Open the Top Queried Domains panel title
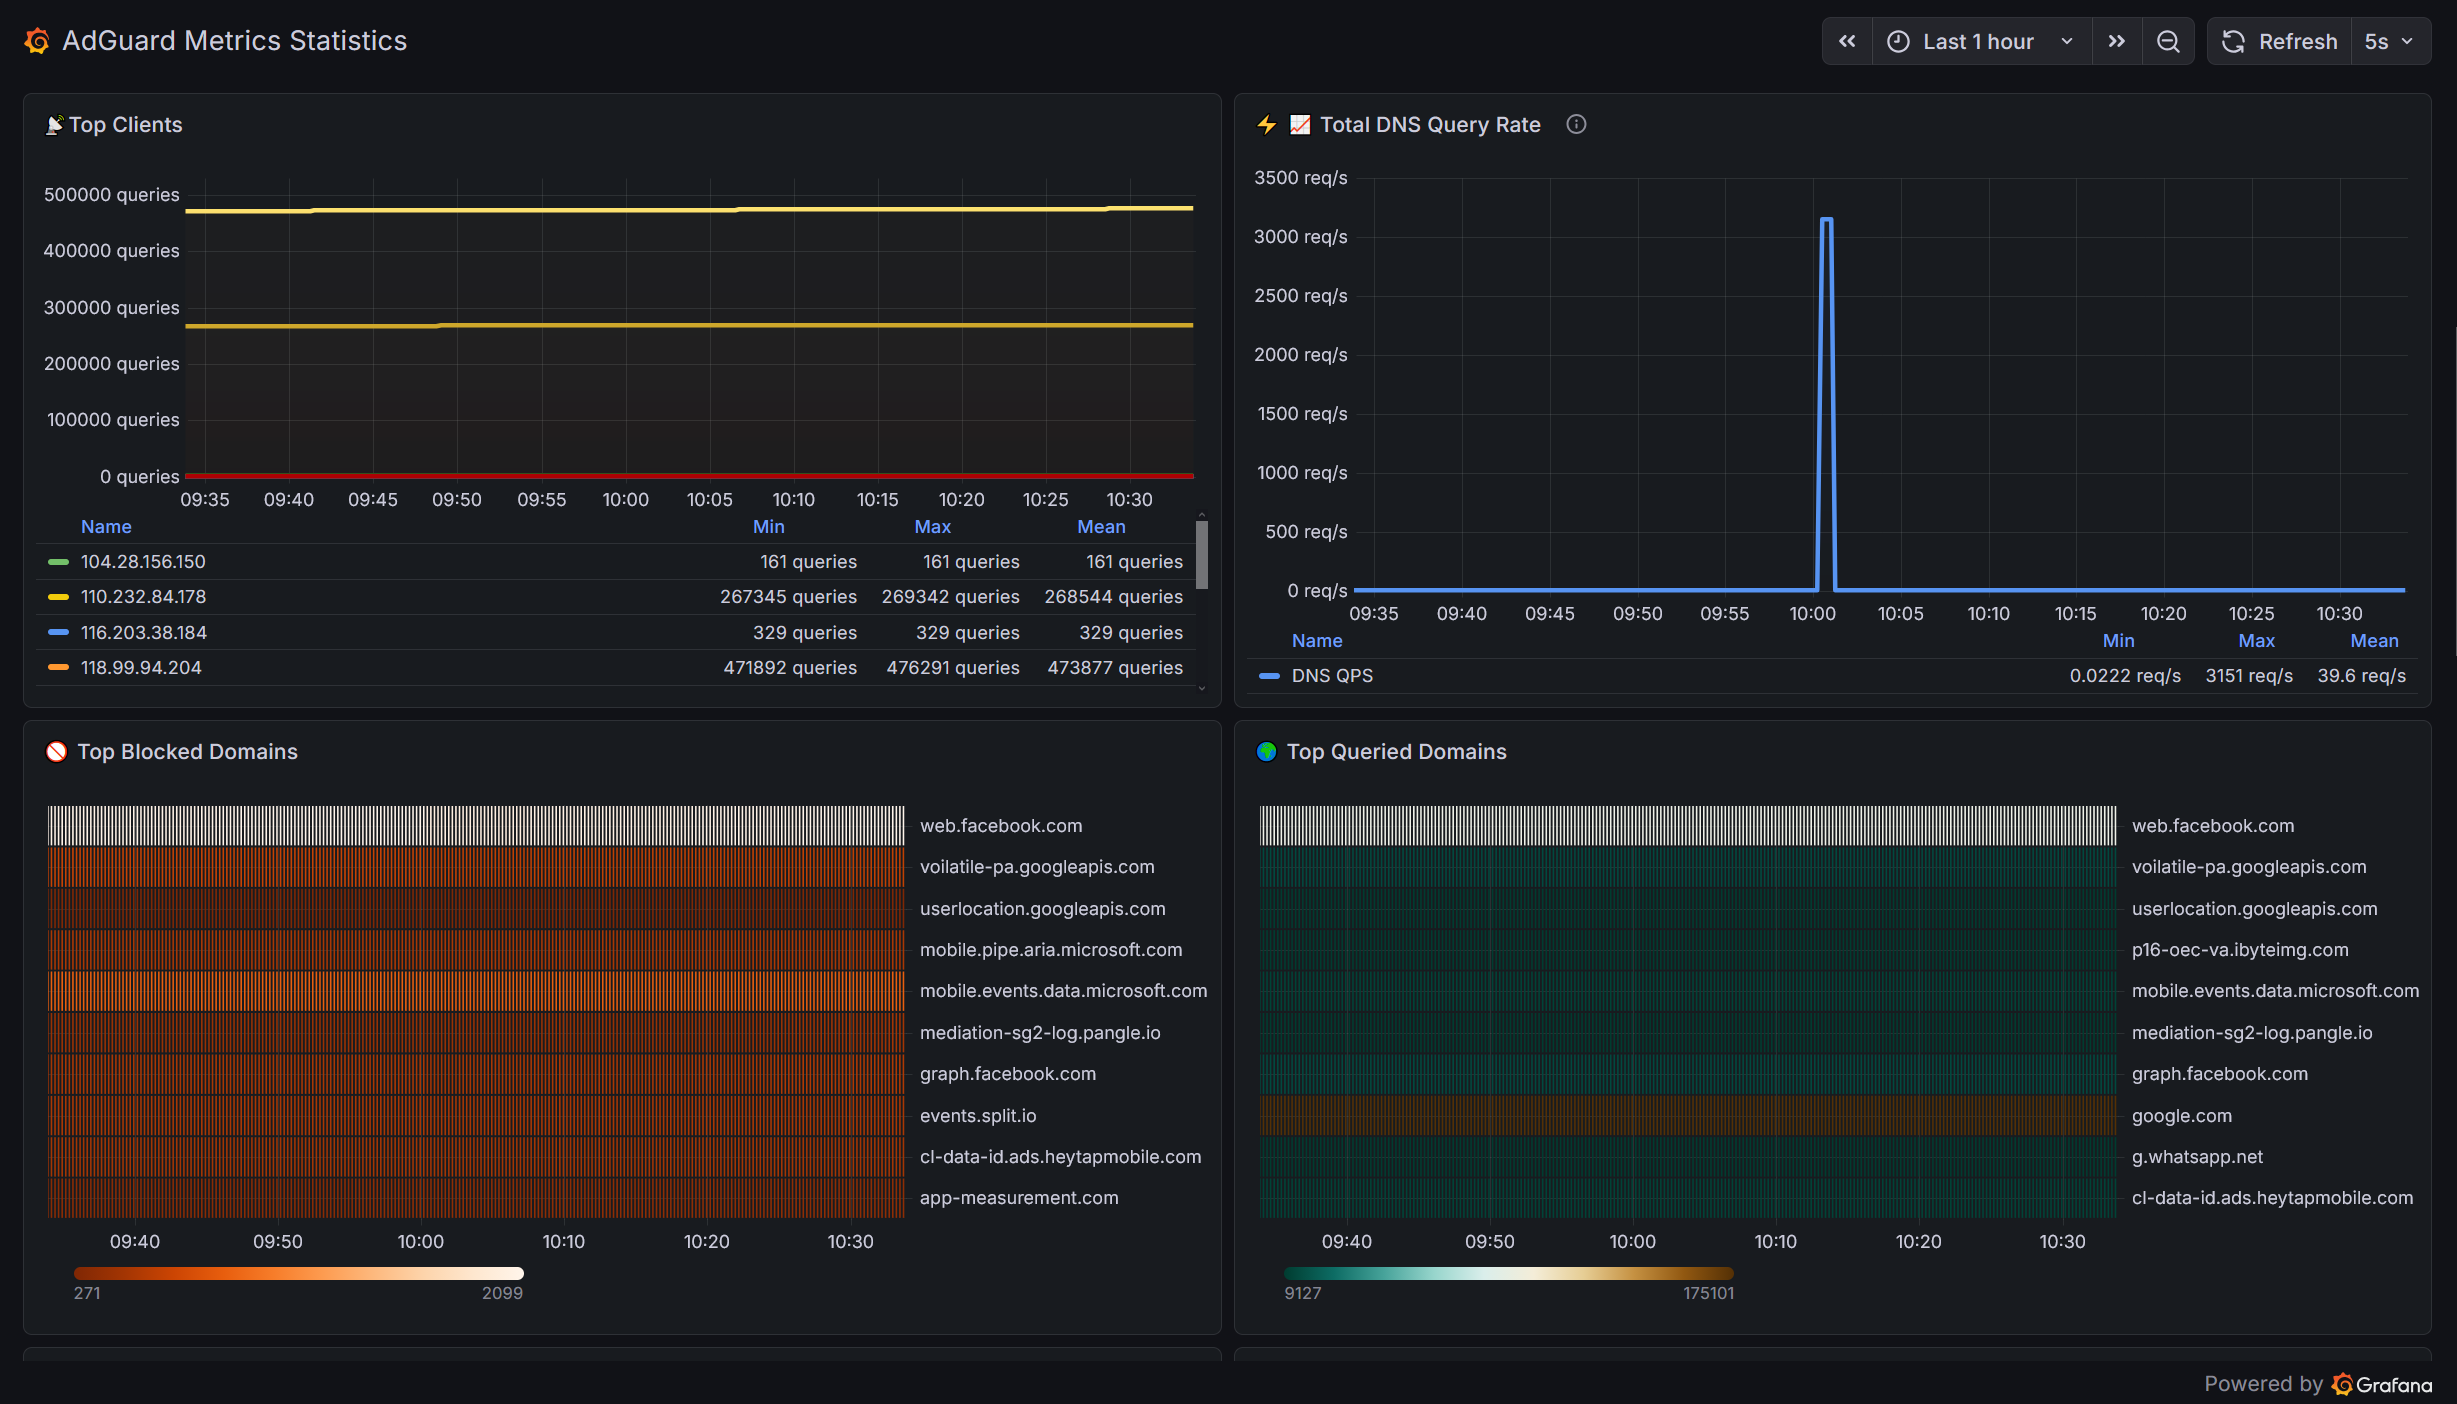Image resolution: width=2457 pixels, height=1404 pixels. [1396, 751]
